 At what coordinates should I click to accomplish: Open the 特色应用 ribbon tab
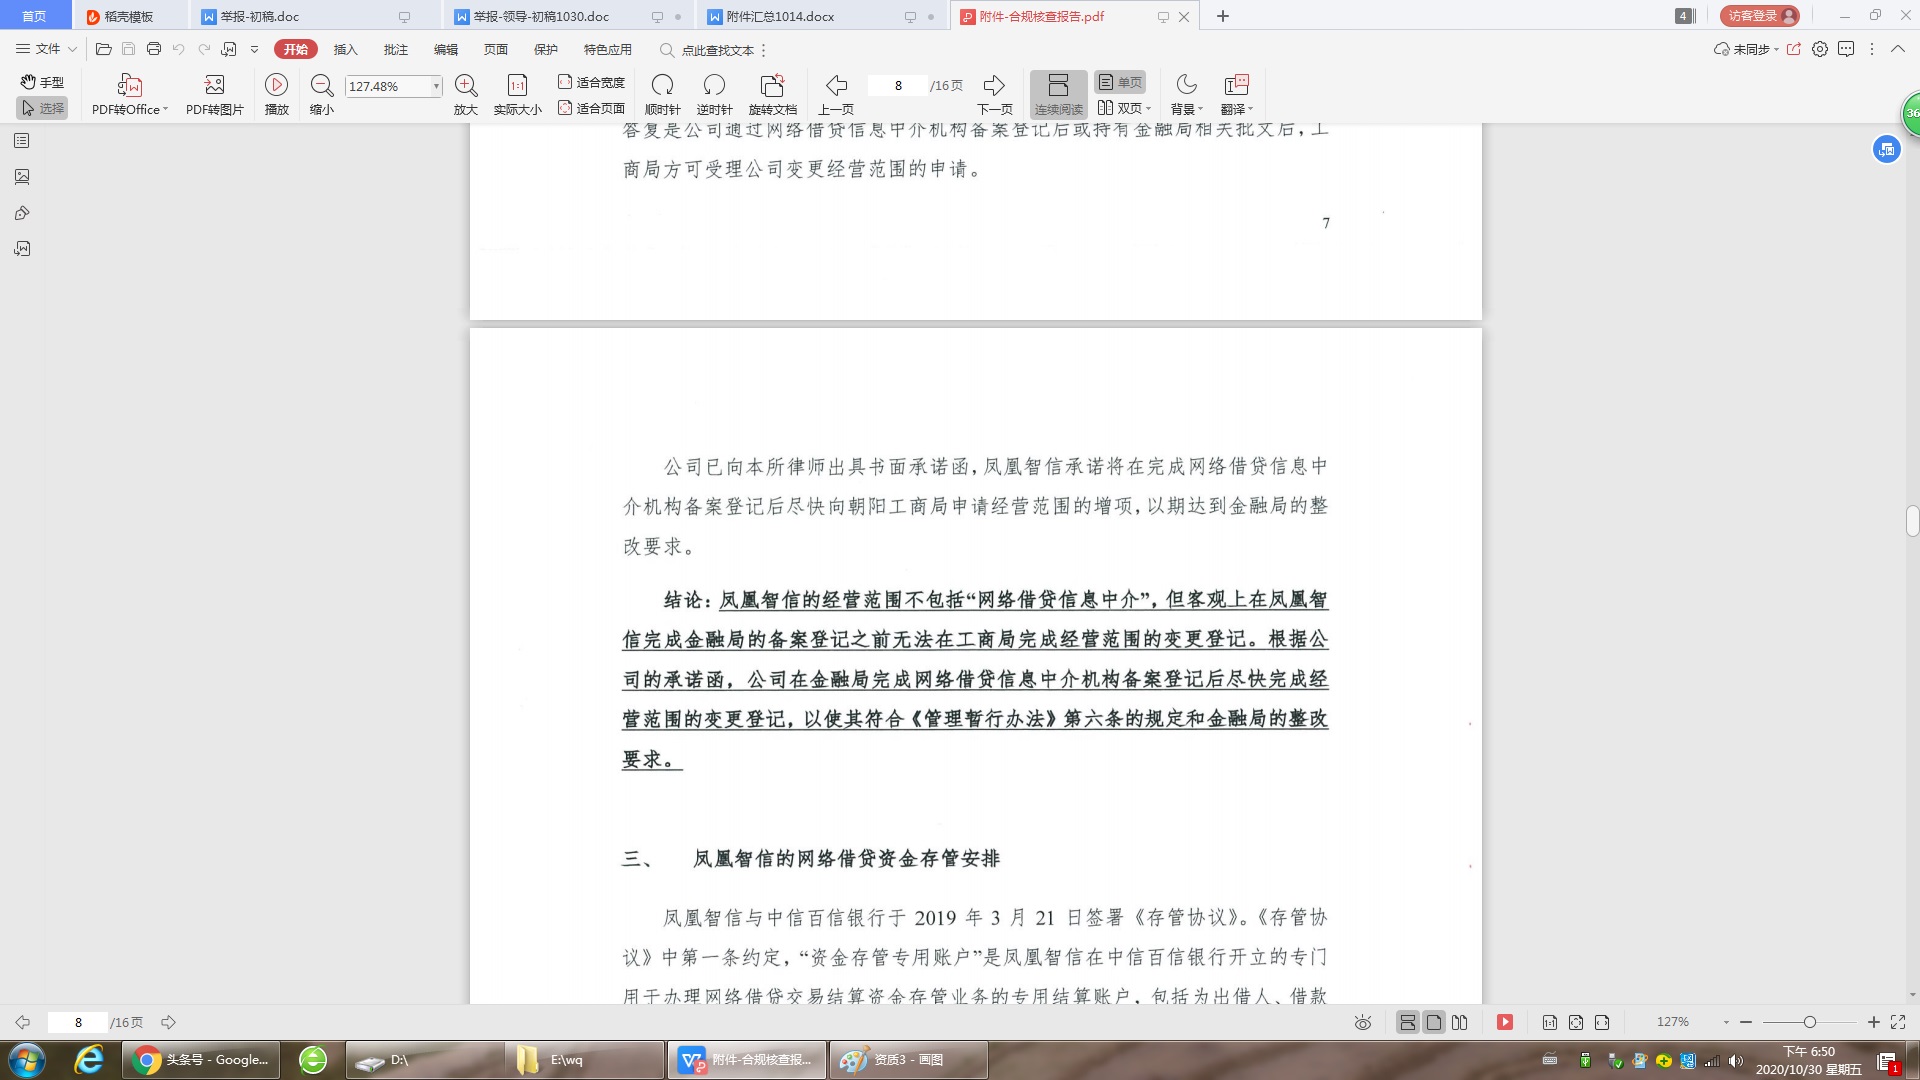[608, 49]
